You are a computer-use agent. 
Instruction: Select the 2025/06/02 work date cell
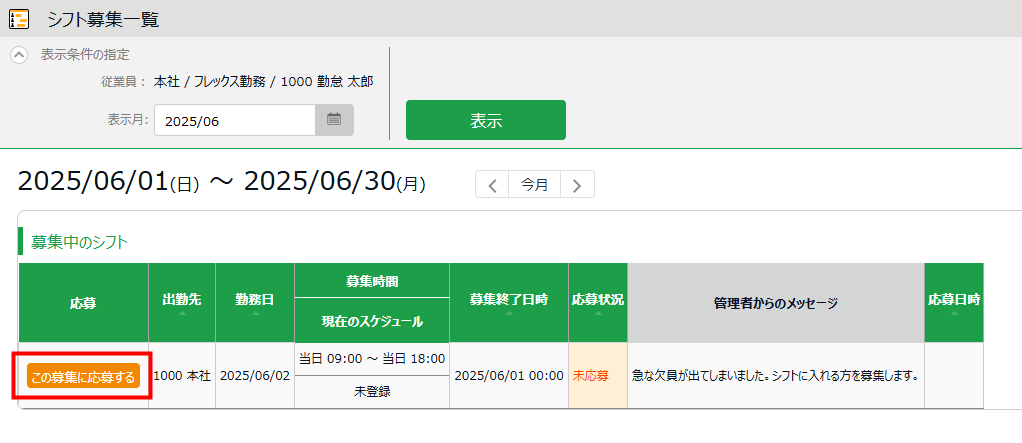point(255,376)
